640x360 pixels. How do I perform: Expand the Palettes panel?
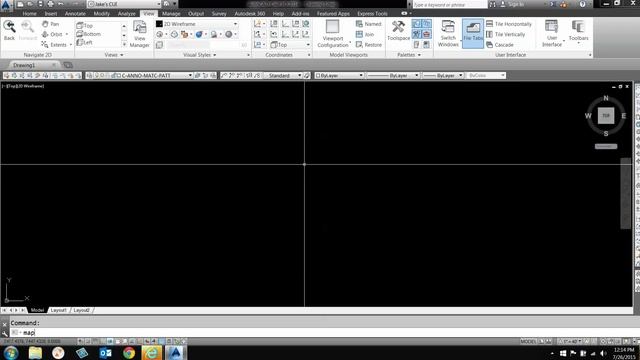click(x=409, y=55)
